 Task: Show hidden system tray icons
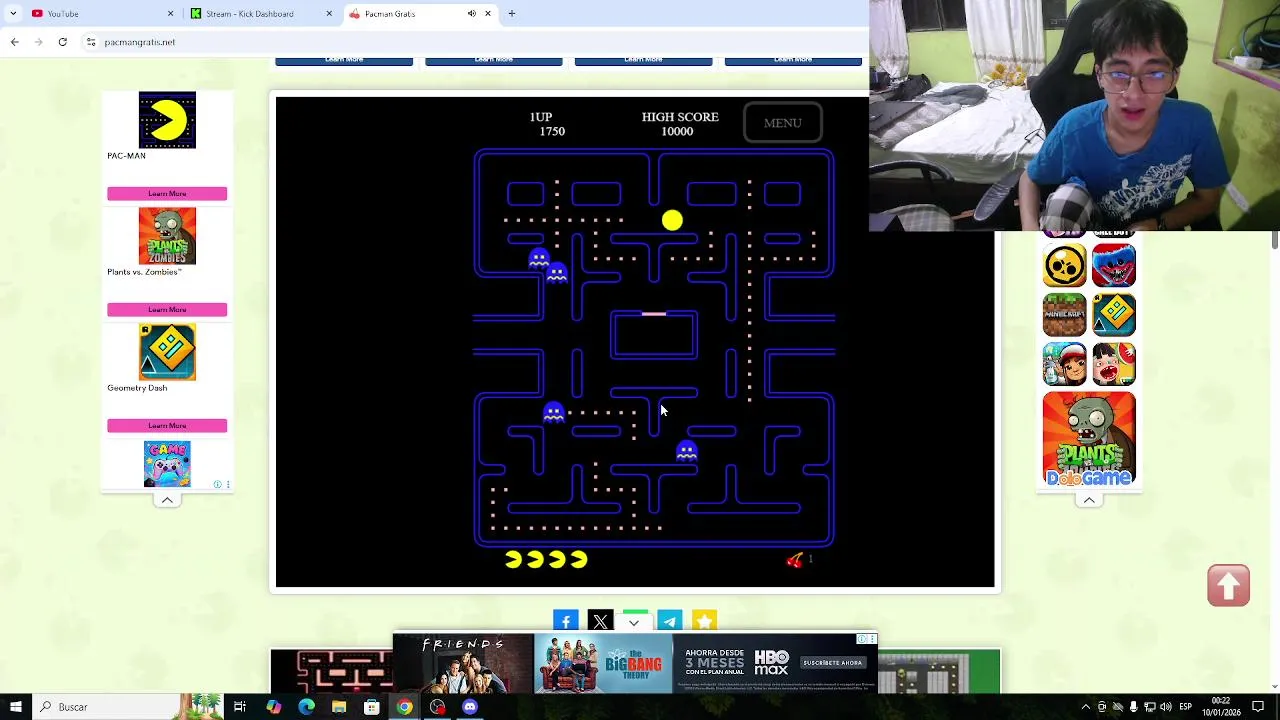pyautogui.click(x=1086, y=707)
